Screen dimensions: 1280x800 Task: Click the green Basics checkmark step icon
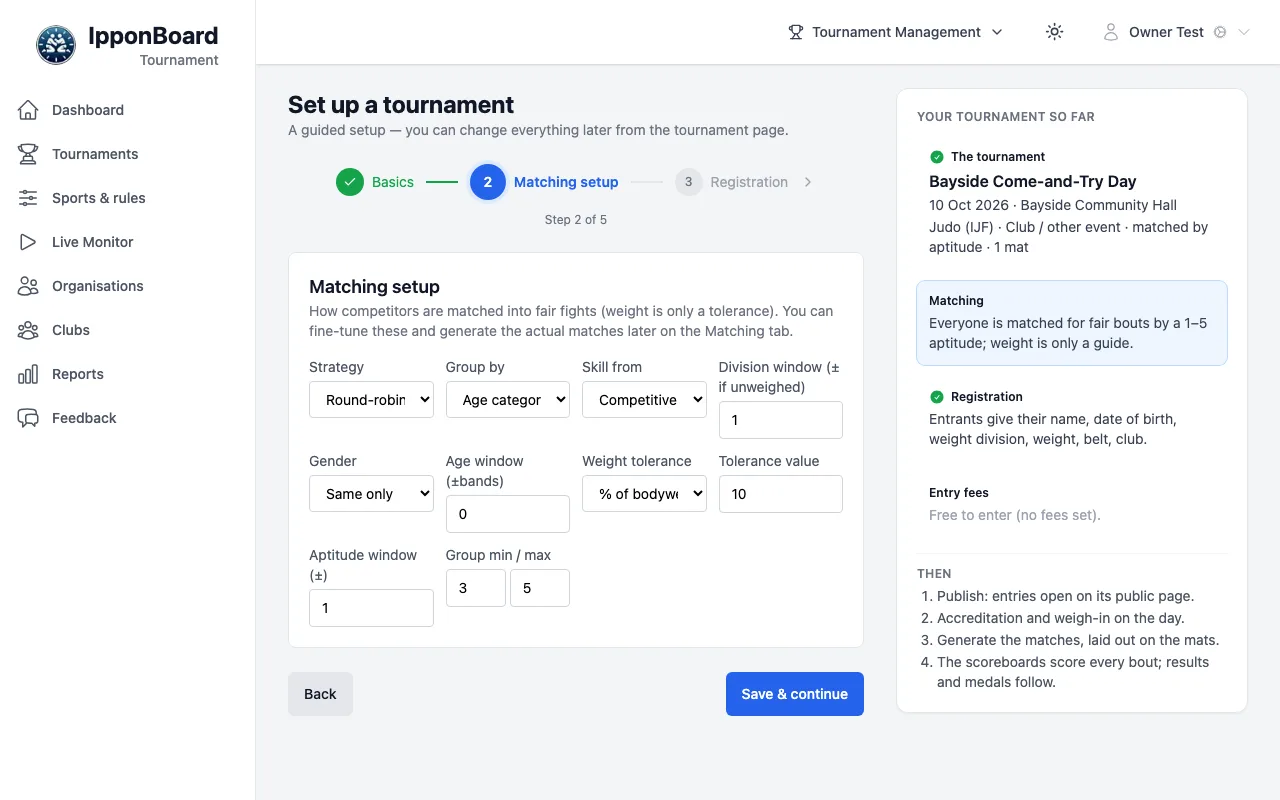click(x=350, y=182)
